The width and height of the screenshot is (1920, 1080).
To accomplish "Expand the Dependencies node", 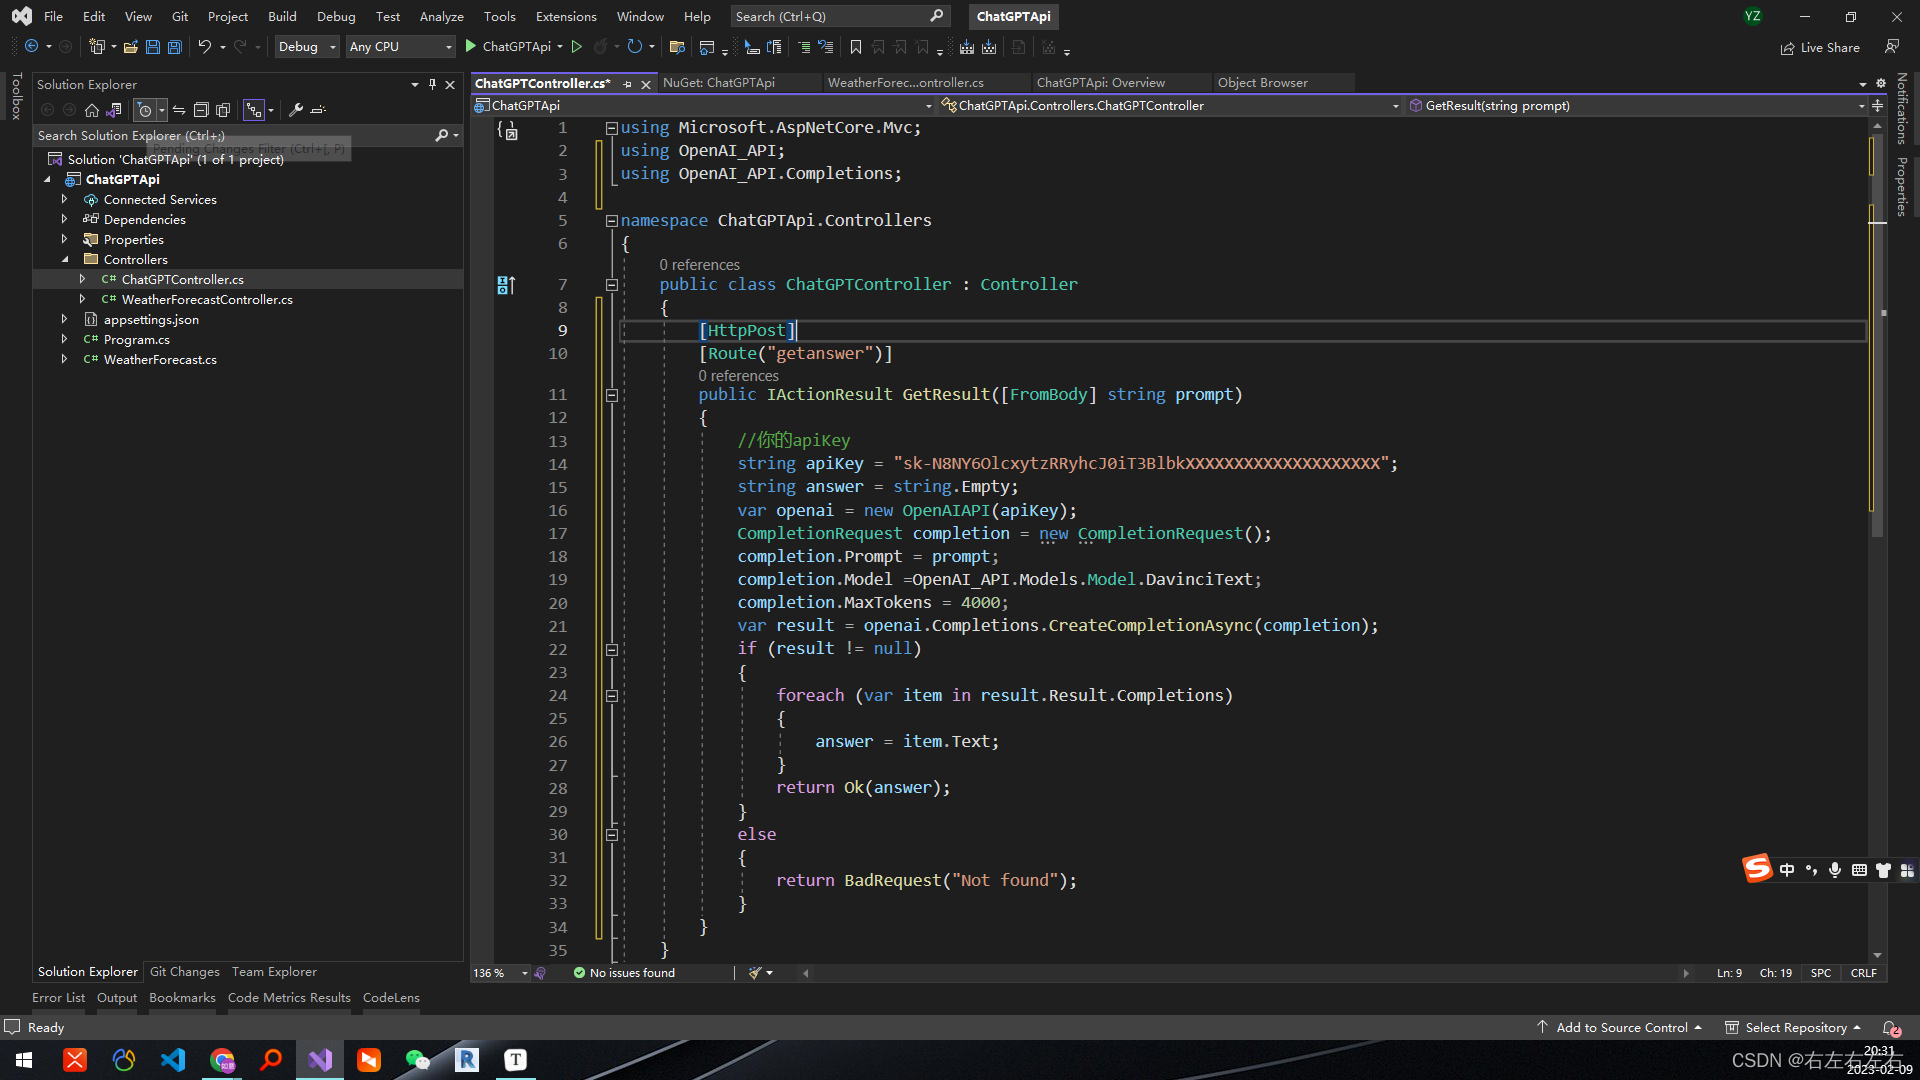I will click(64, 219).
